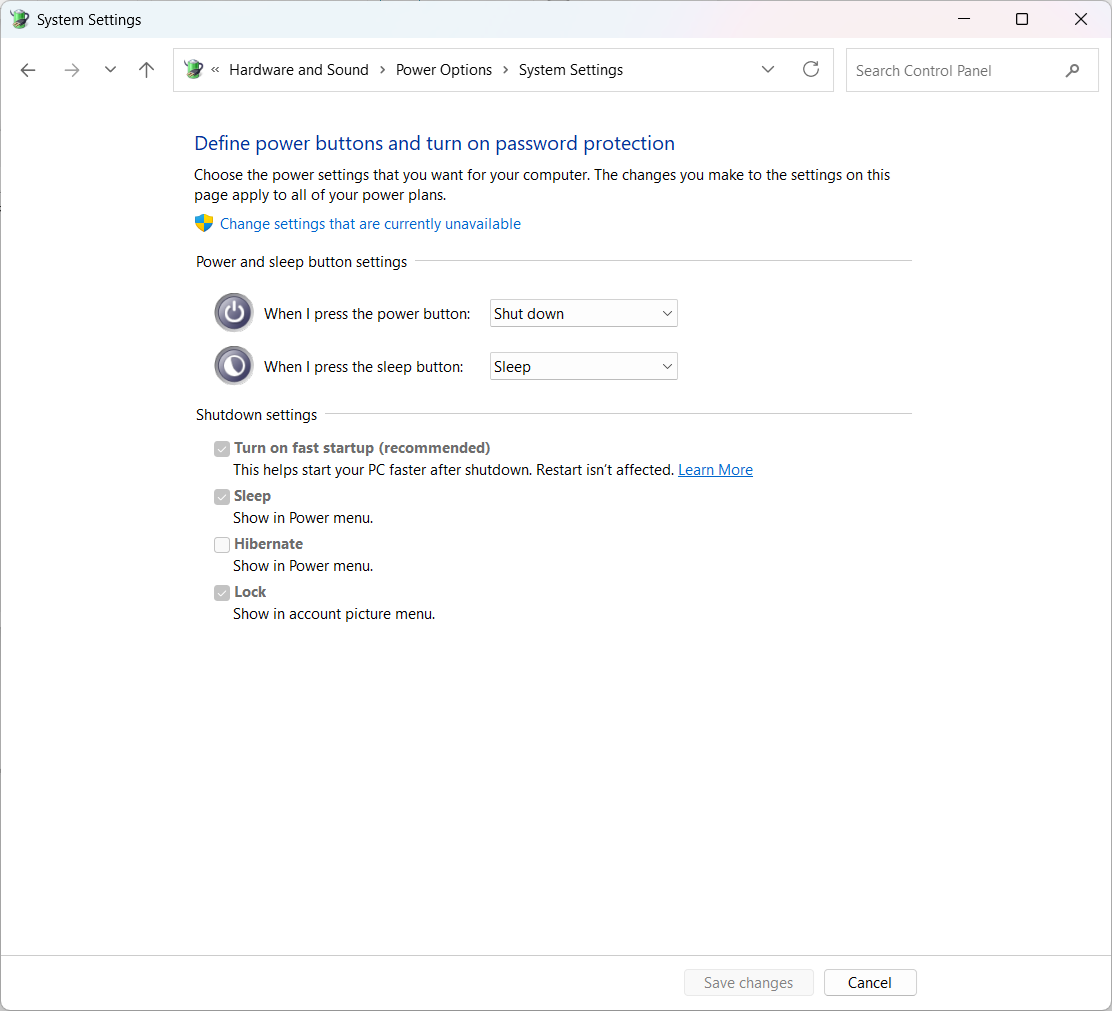Viewport: 1112px width, 1011px height.
Task: Open the sleep button action dropdown
Action: tap(583, 367)
